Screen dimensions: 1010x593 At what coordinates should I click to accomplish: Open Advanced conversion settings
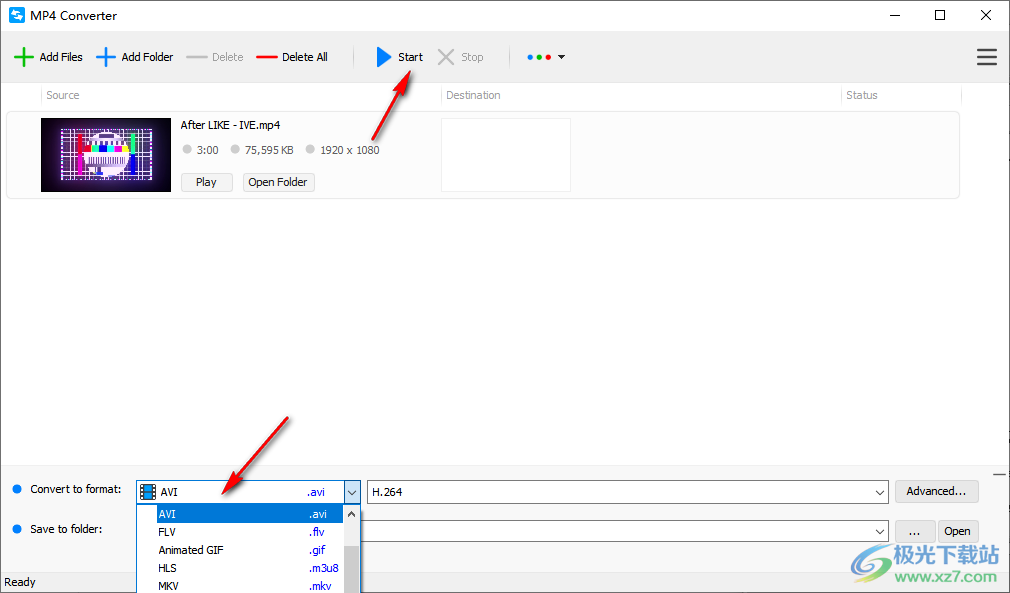[936, 491]
